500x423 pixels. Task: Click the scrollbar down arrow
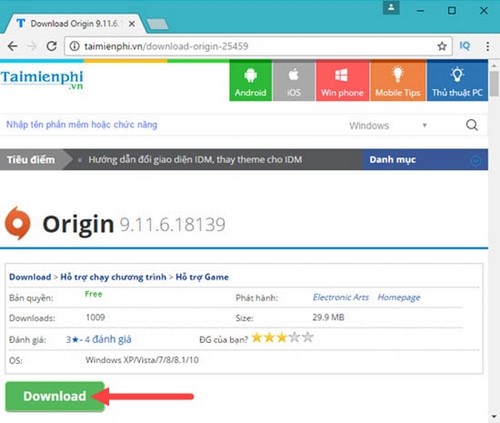pyautogui.click(x=494, y=417)
